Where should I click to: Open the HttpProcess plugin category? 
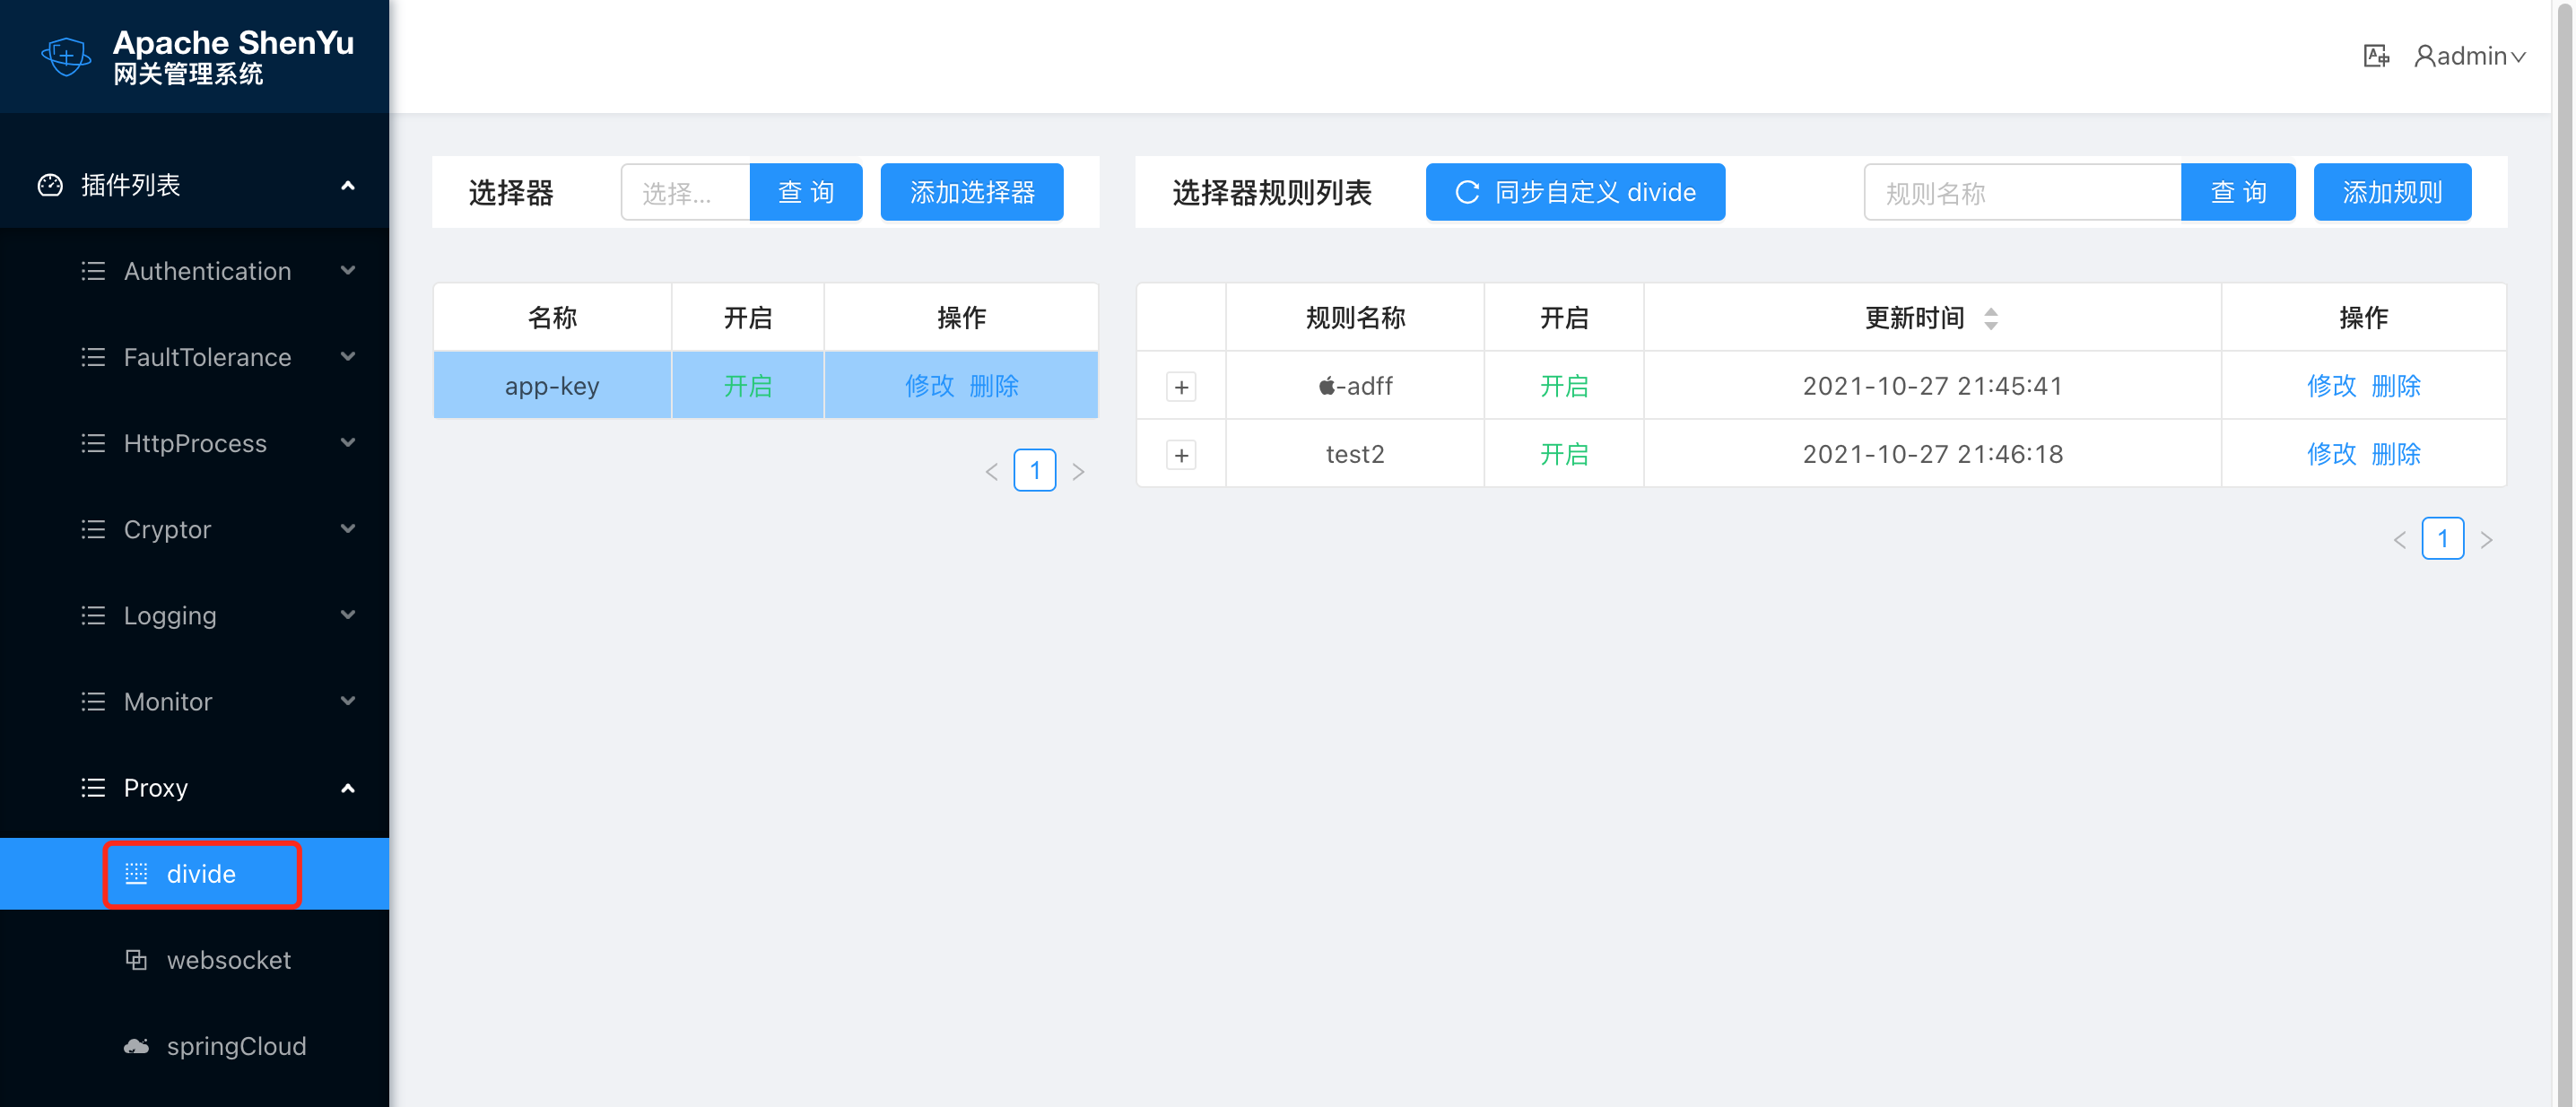tap(195, 443)
